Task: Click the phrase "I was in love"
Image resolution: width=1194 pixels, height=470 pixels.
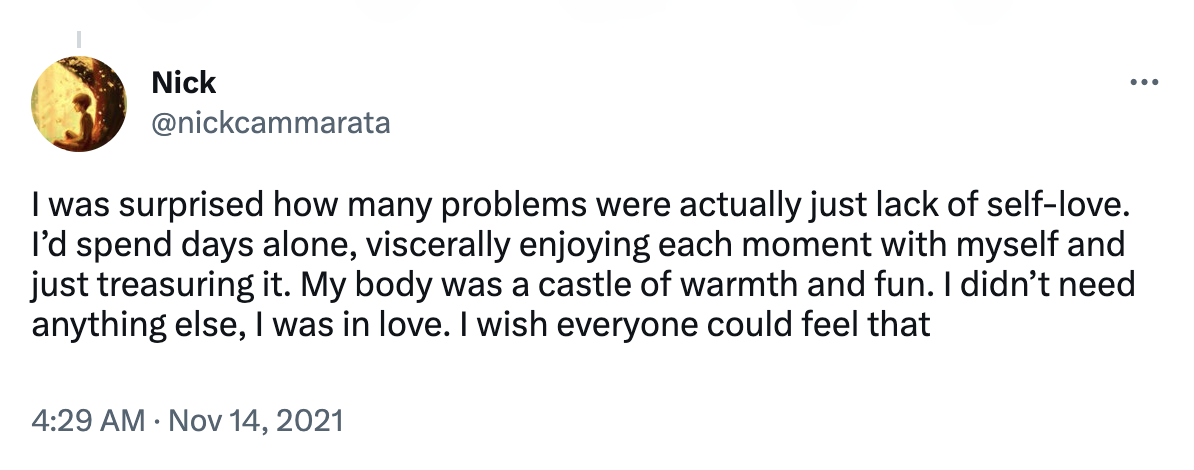Action: (353, 325)
